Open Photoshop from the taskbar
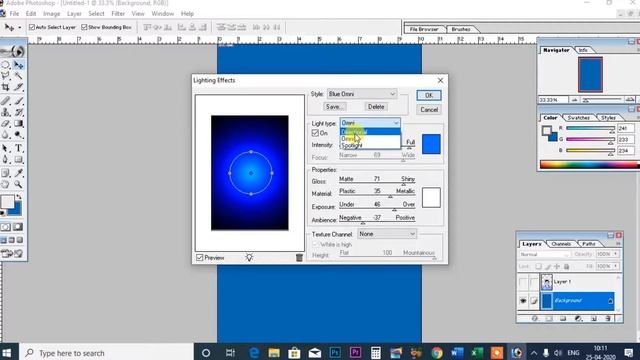Image resolution: width=640 pixels, height=360 pixels. [x=335, y=352]
